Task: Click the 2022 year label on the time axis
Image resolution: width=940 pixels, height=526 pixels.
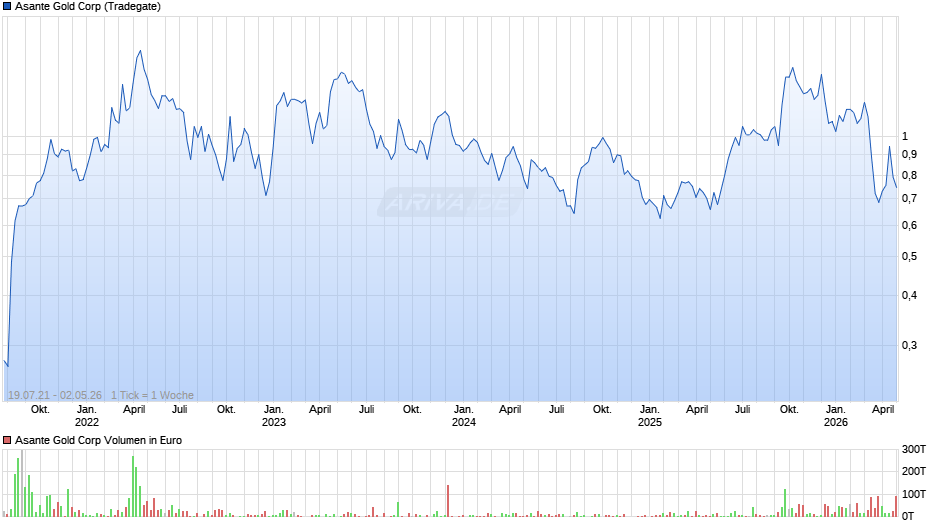Action: tap(86, 422)
